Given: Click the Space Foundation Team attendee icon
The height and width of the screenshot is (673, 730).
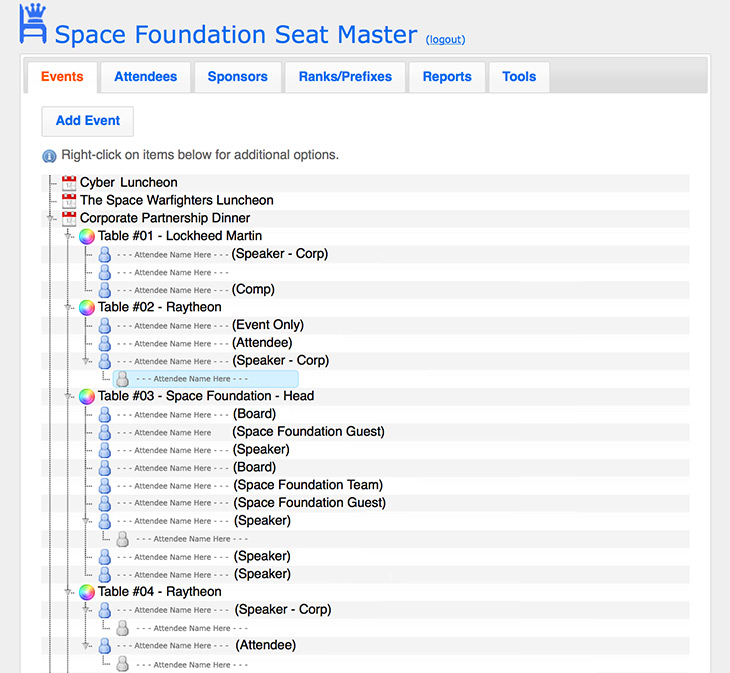Looking at the screenshot, I should coord(104,486).
